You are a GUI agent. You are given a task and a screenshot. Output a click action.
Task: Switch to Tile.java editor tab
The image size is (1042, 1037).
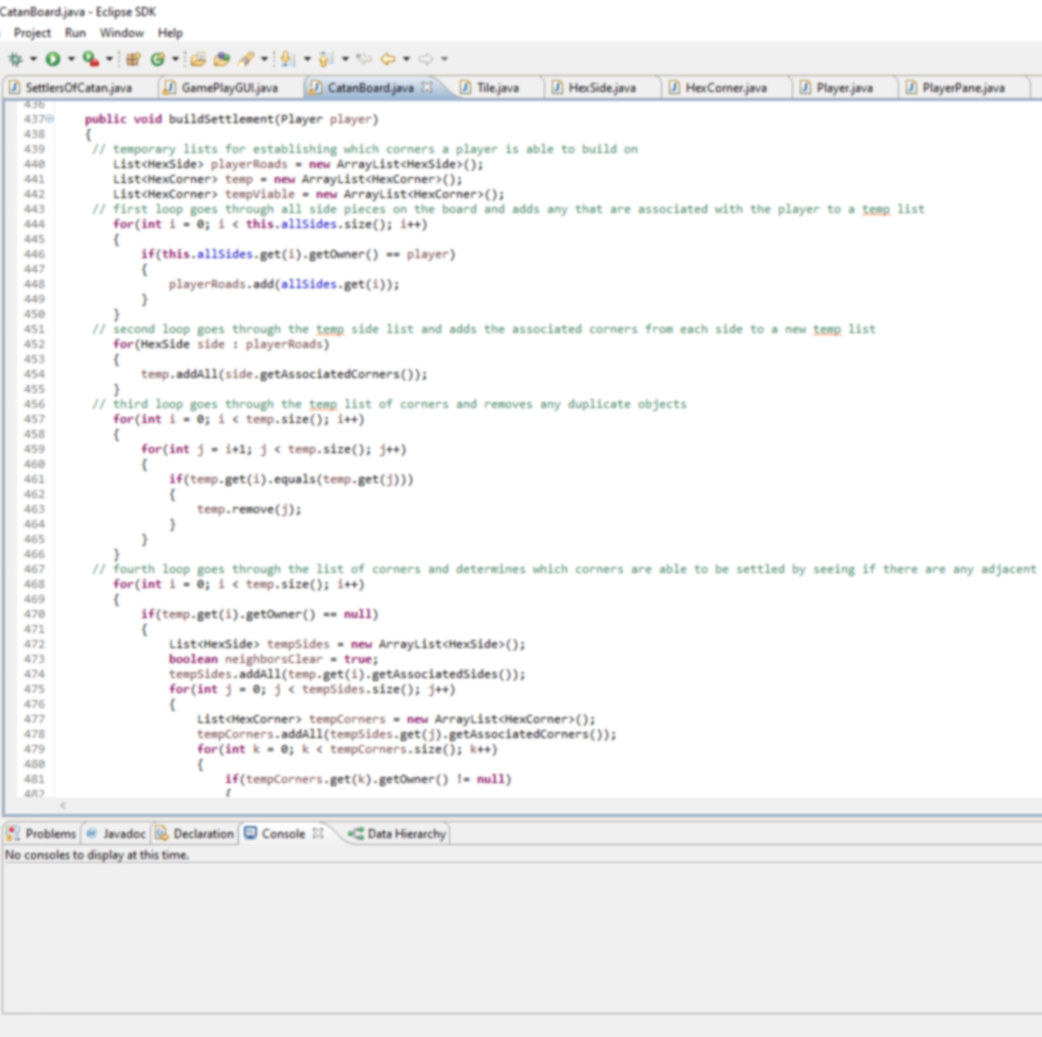tap(498, 88)
